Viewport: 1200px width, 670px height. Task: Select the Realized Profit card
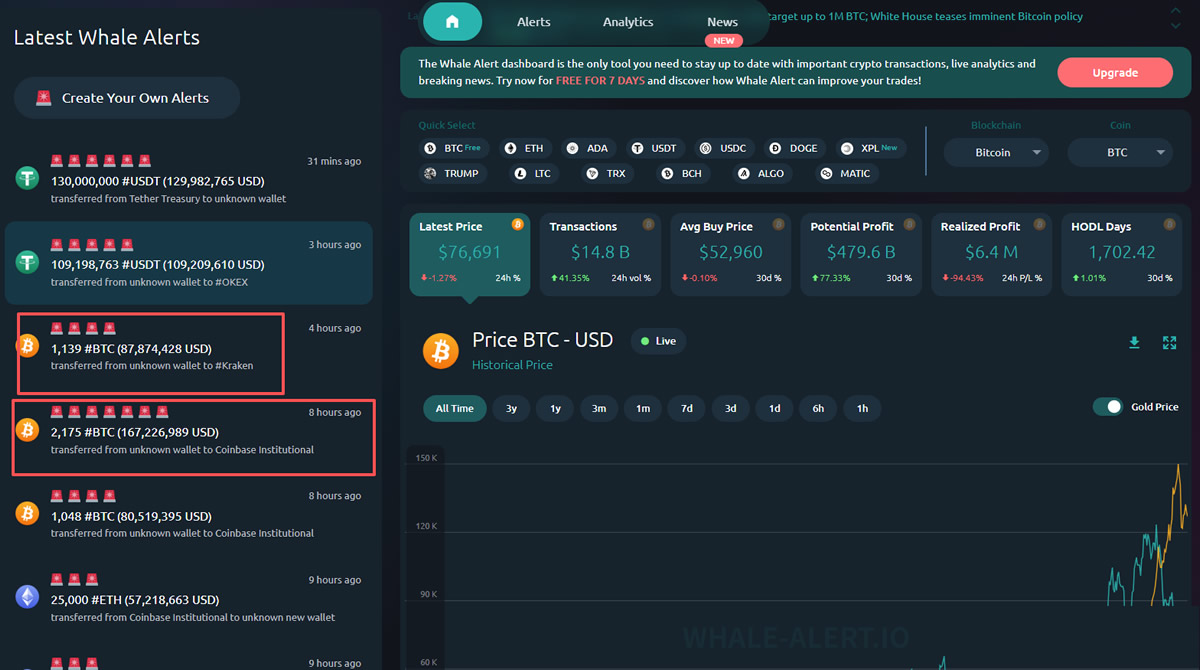coord(991,253)
